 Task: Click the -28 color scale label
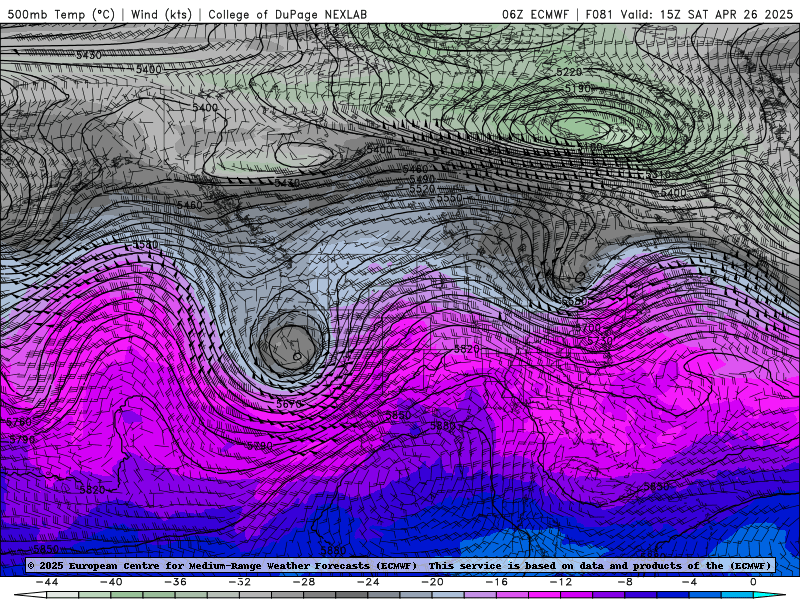pos(304,582)
